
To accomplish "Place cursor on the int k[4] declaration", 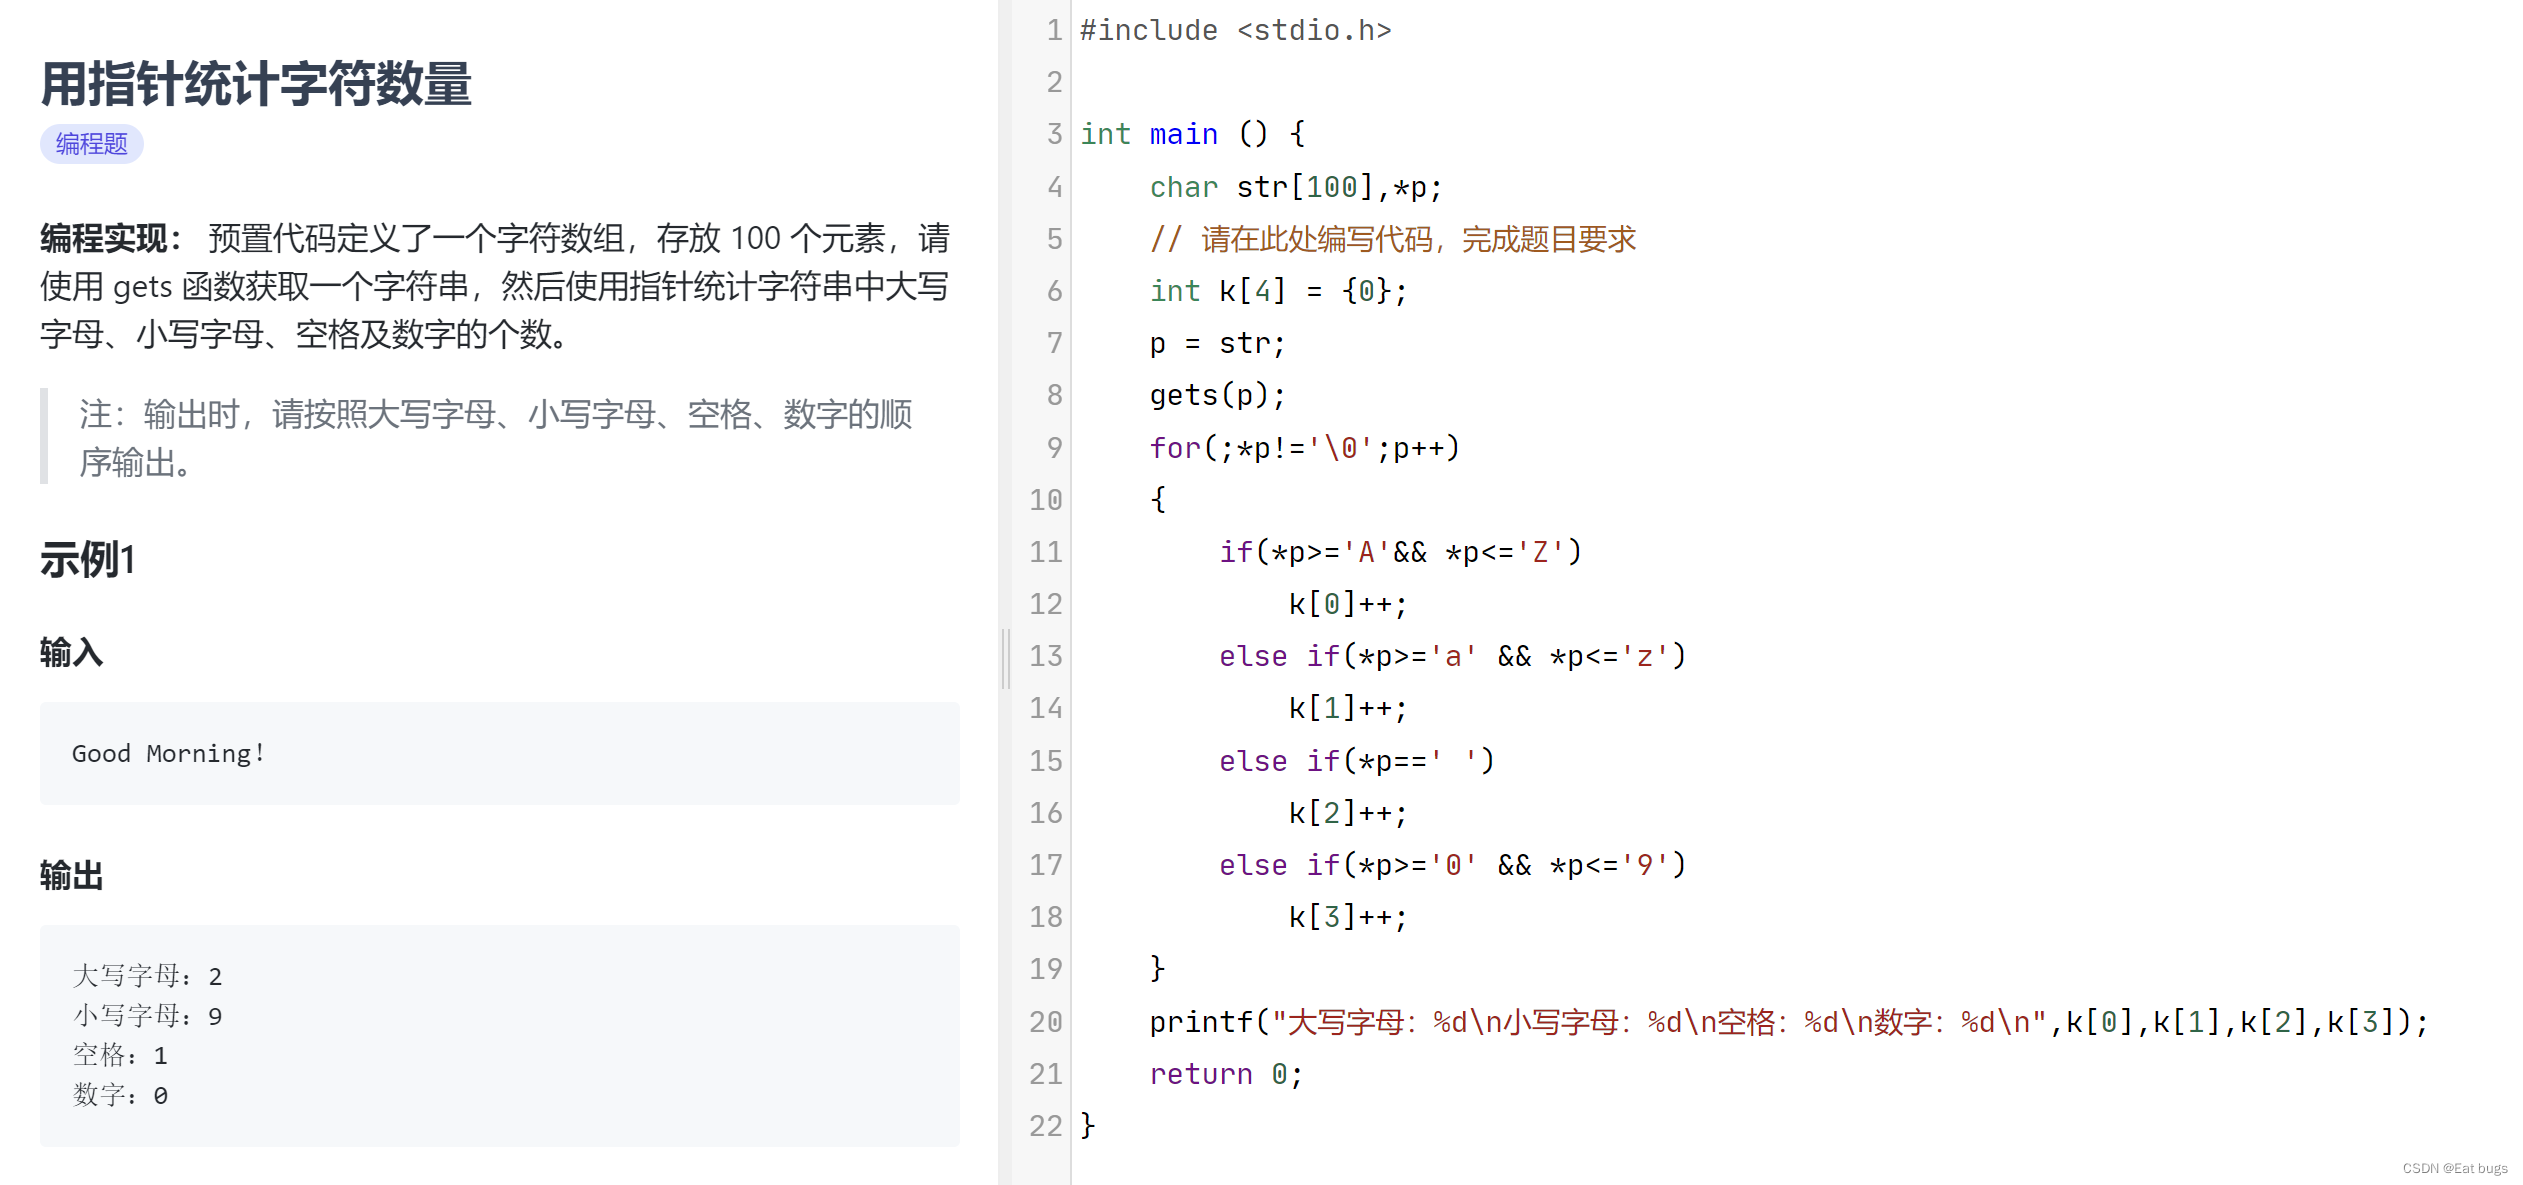I will (1277, 291).
